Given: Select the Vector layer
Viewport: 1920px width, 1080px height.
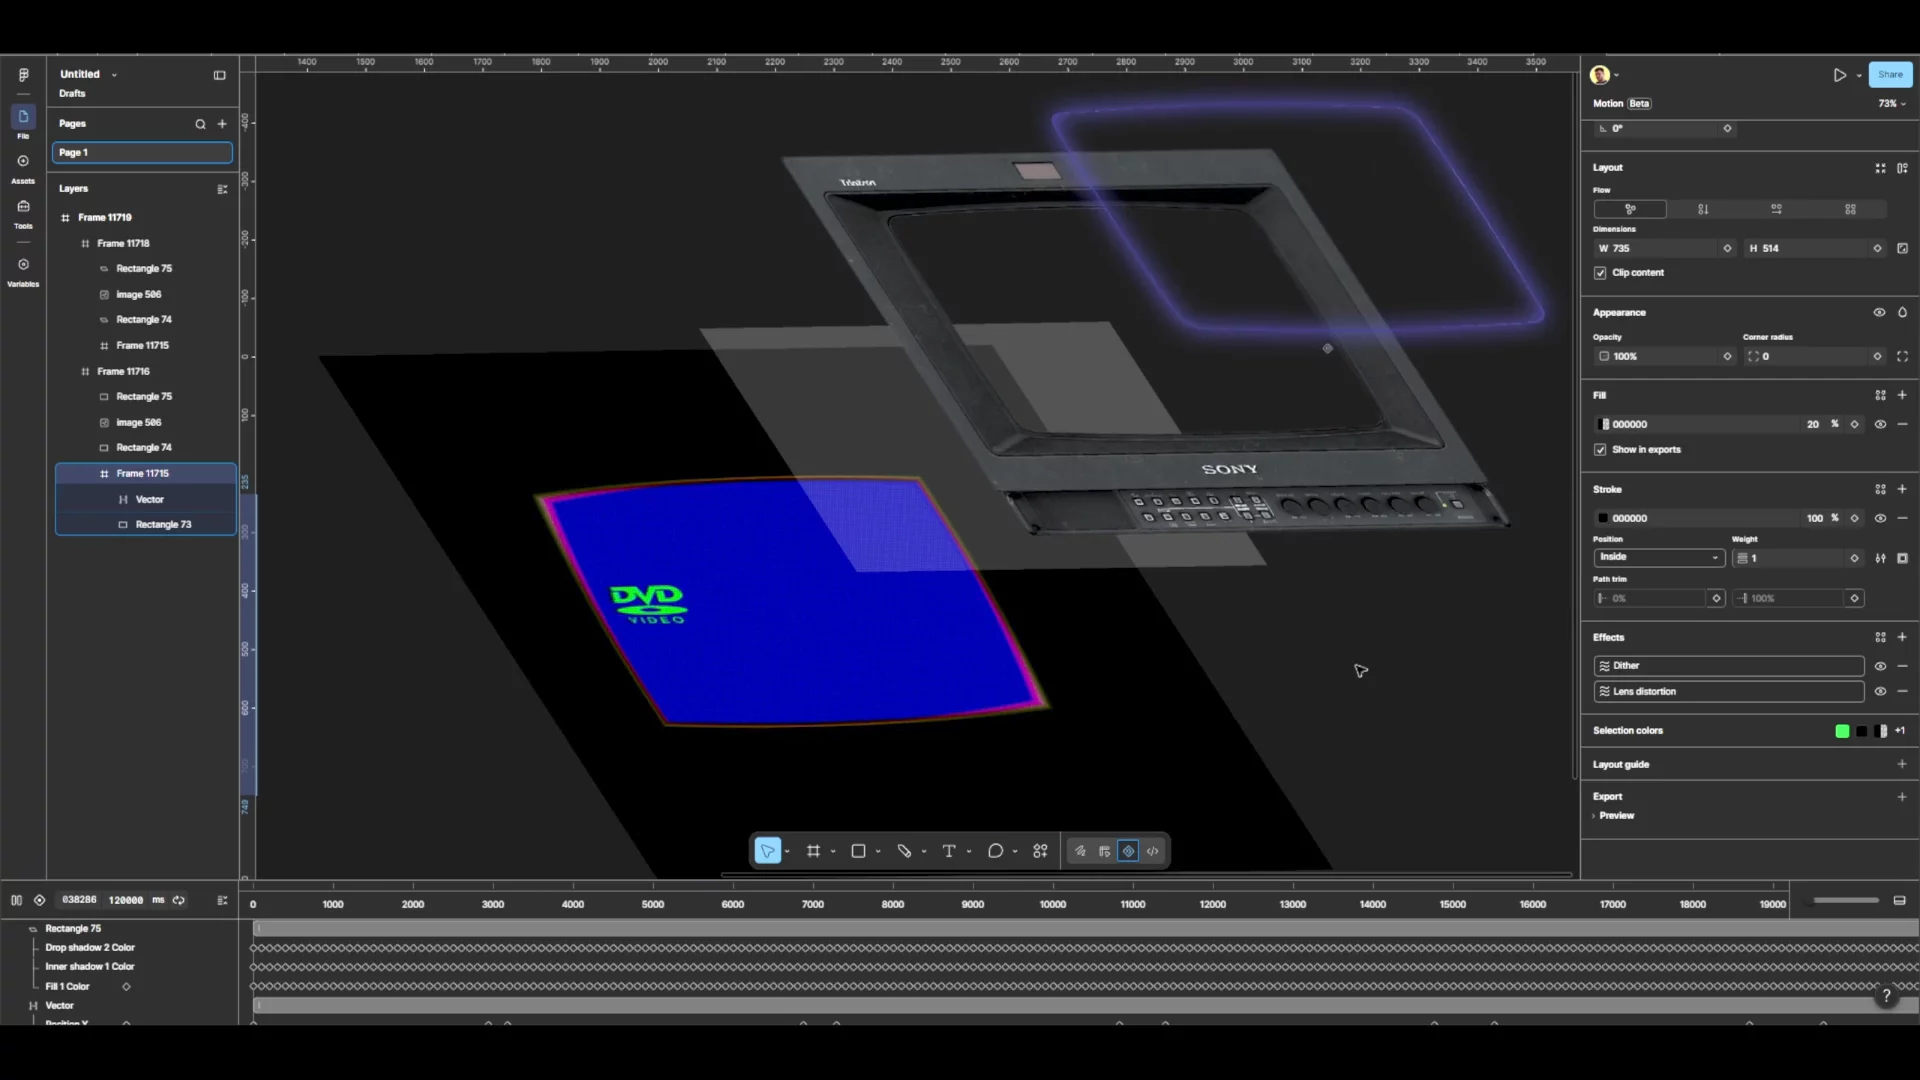Looking at the screenshot, I should [149, 499].
